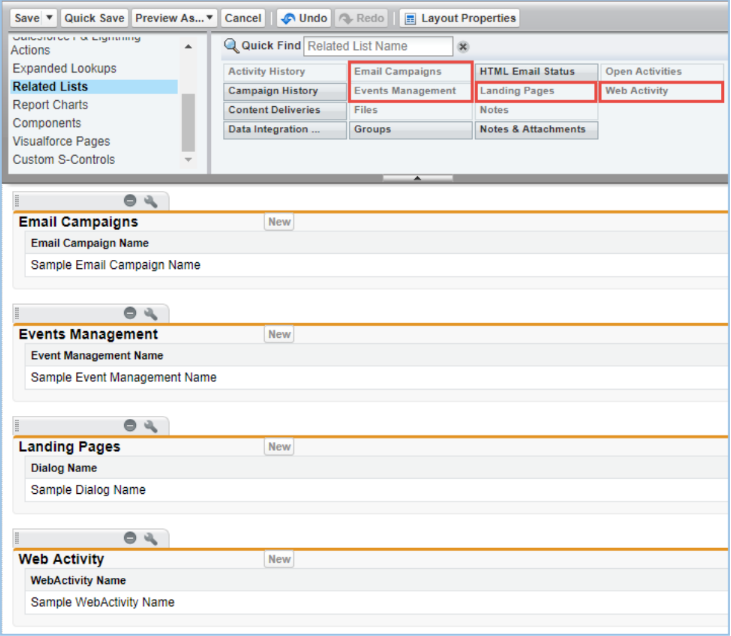The height and width of the screenshot is (636, 731).
Task: Click the remove icon above Email Campaigns list
Action: click(130, 201)
